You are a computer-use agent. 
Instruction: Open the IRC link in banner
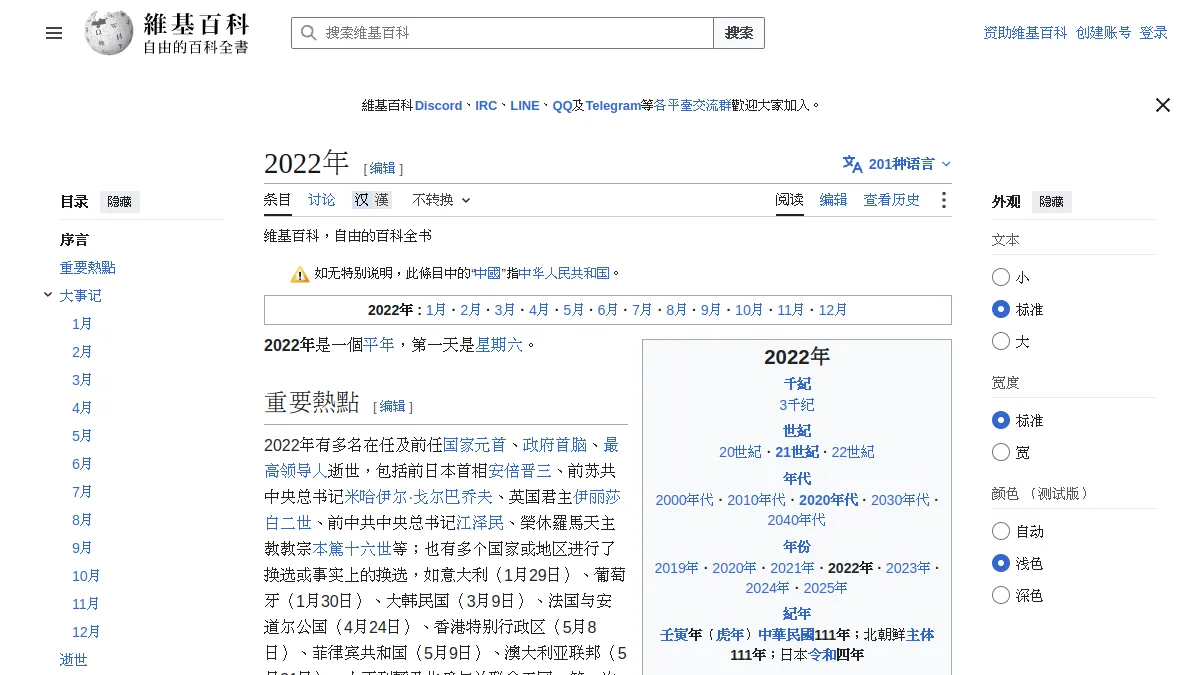(x=486, y=105)
